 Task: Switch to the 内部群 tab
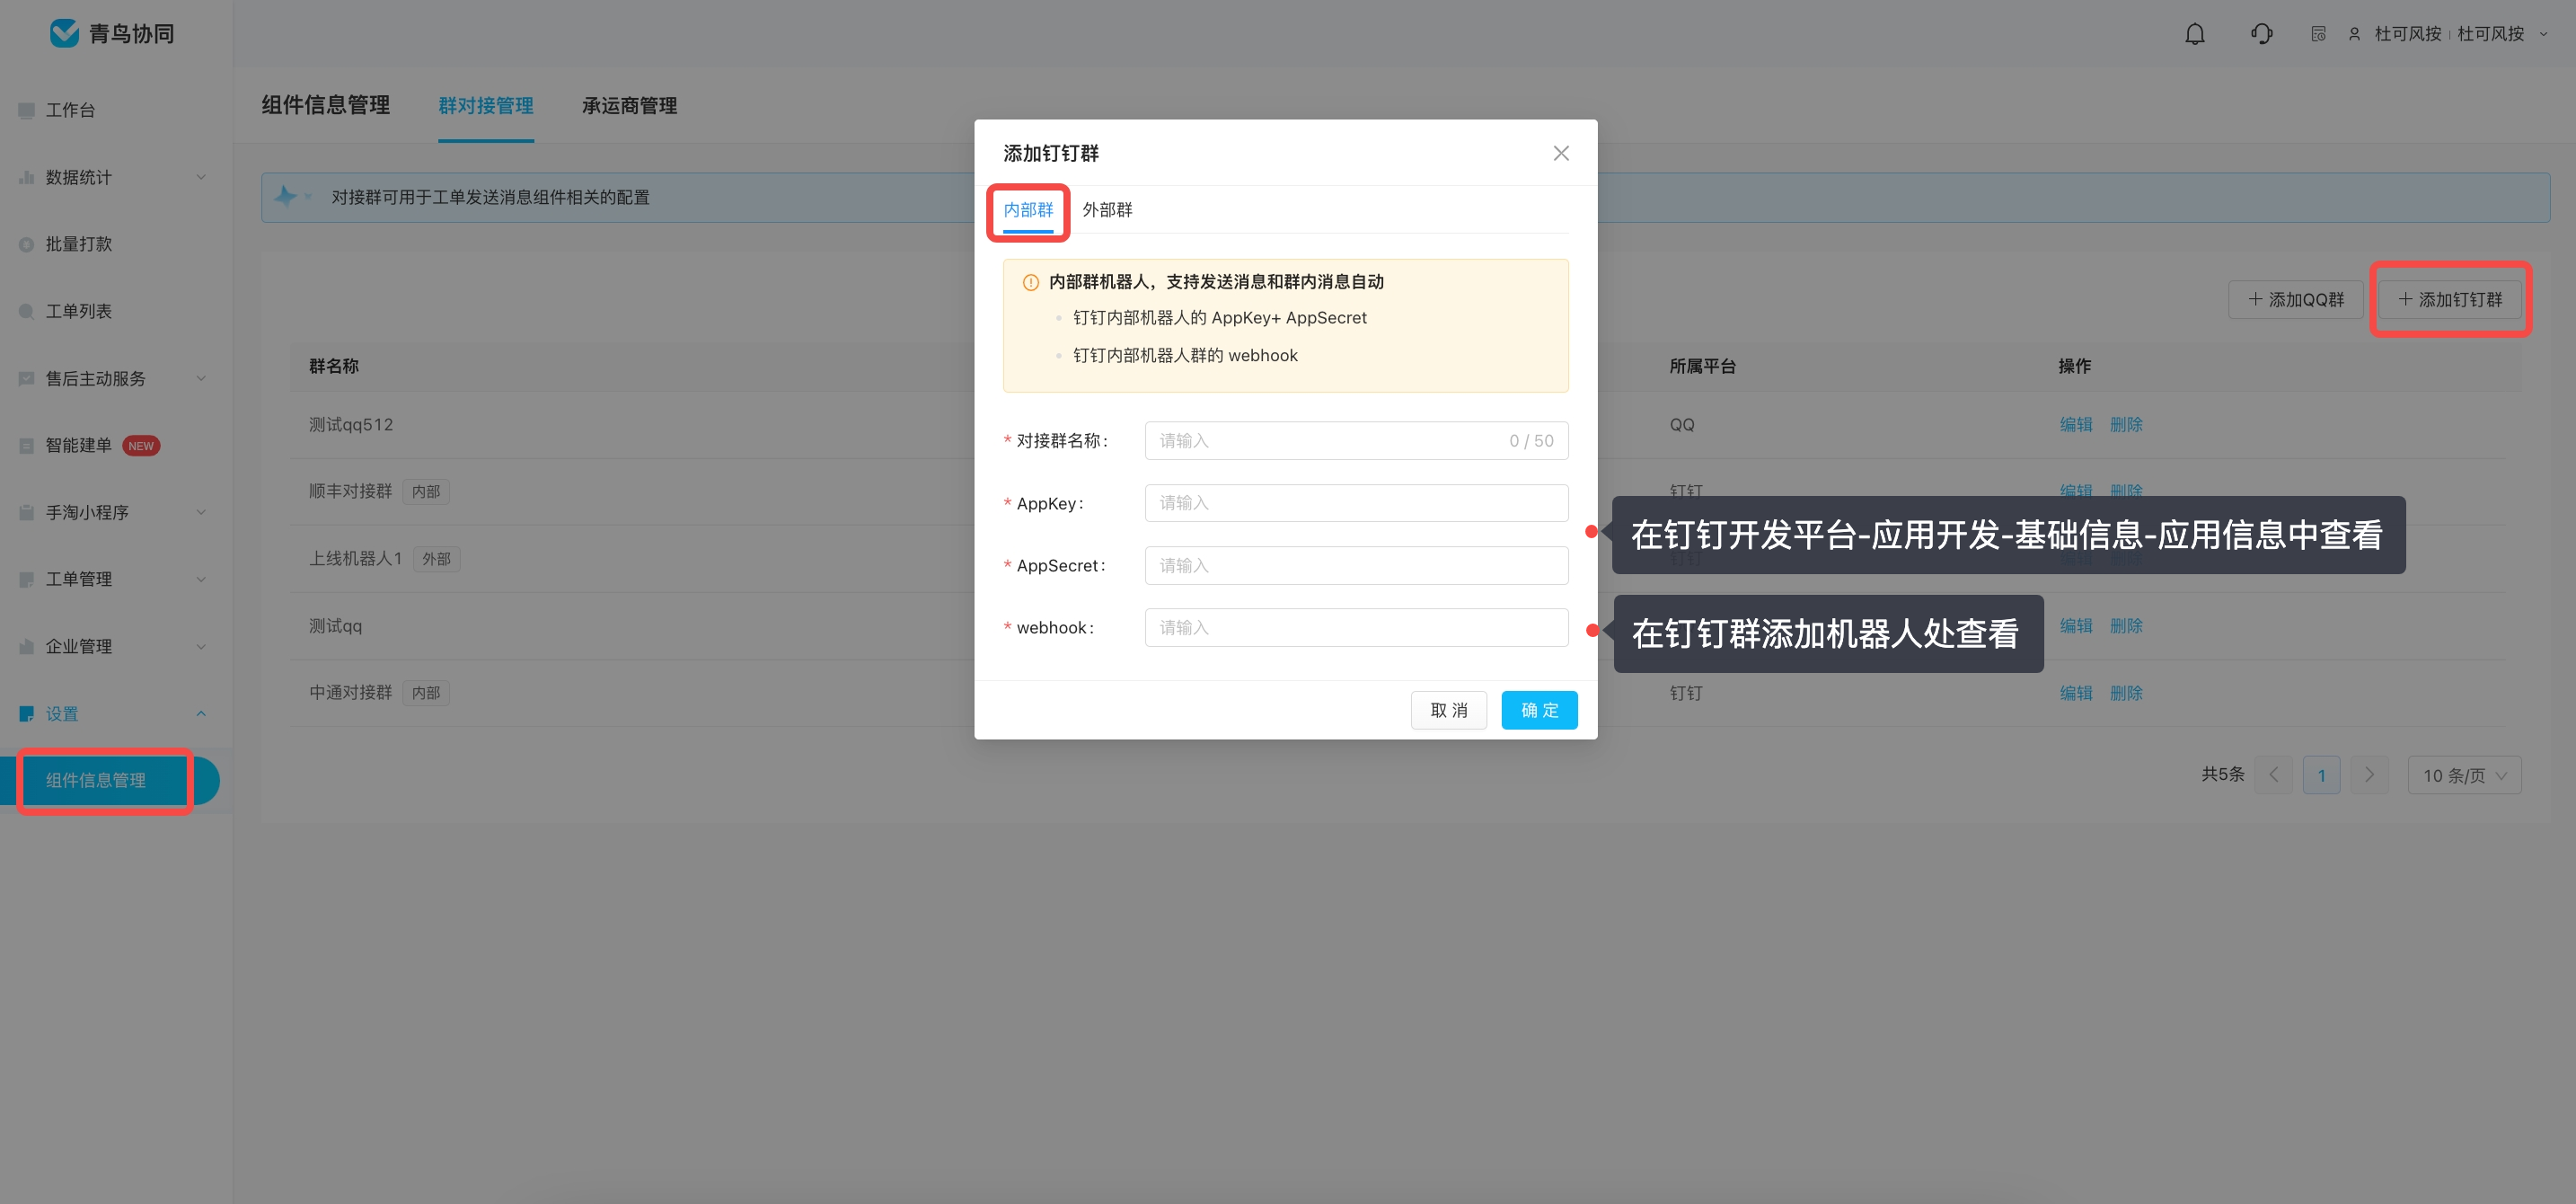coord(1028,210)
